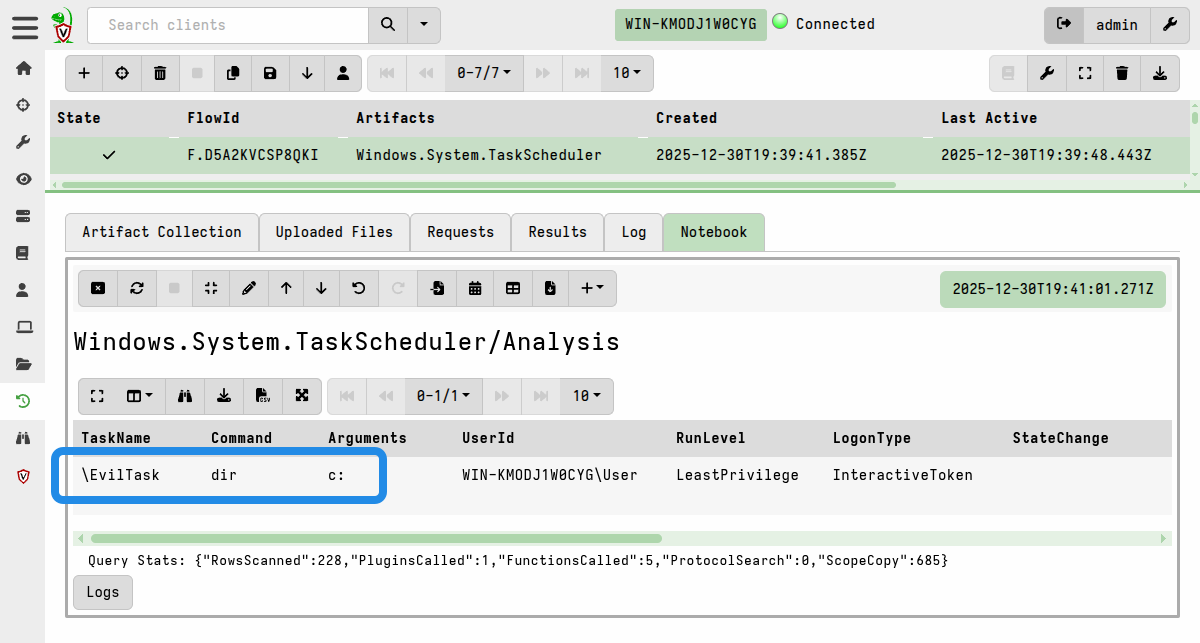
Task: Open the add cell plus dropdown
Action: (592, 288)
